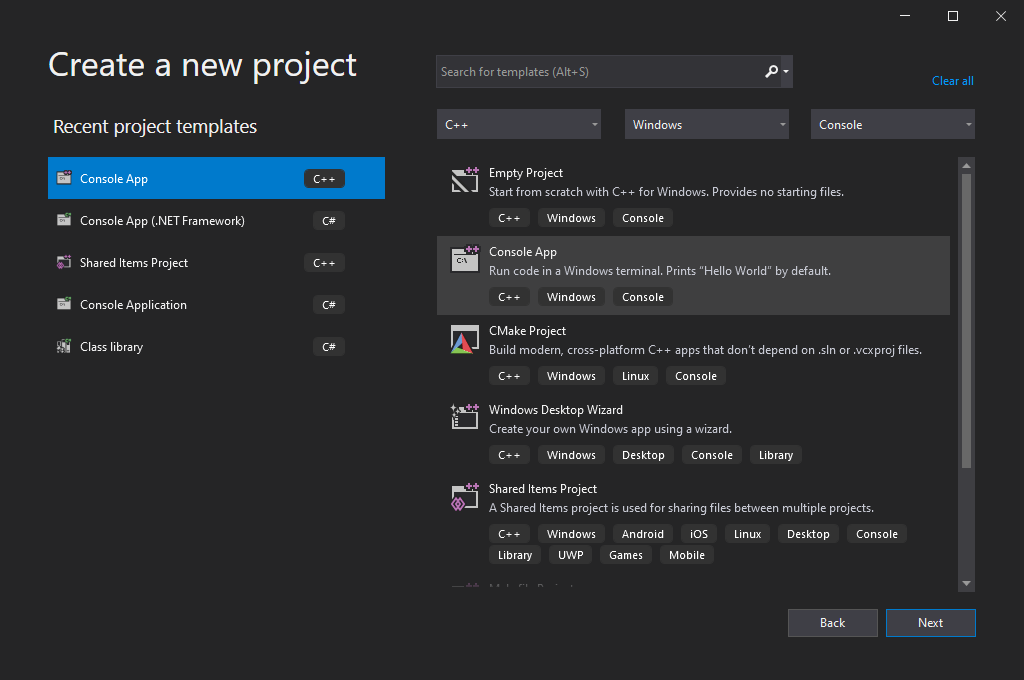Open the Windows platform filter dropdown
Viewport: 1024px width, 680px height.
[706, 125]
